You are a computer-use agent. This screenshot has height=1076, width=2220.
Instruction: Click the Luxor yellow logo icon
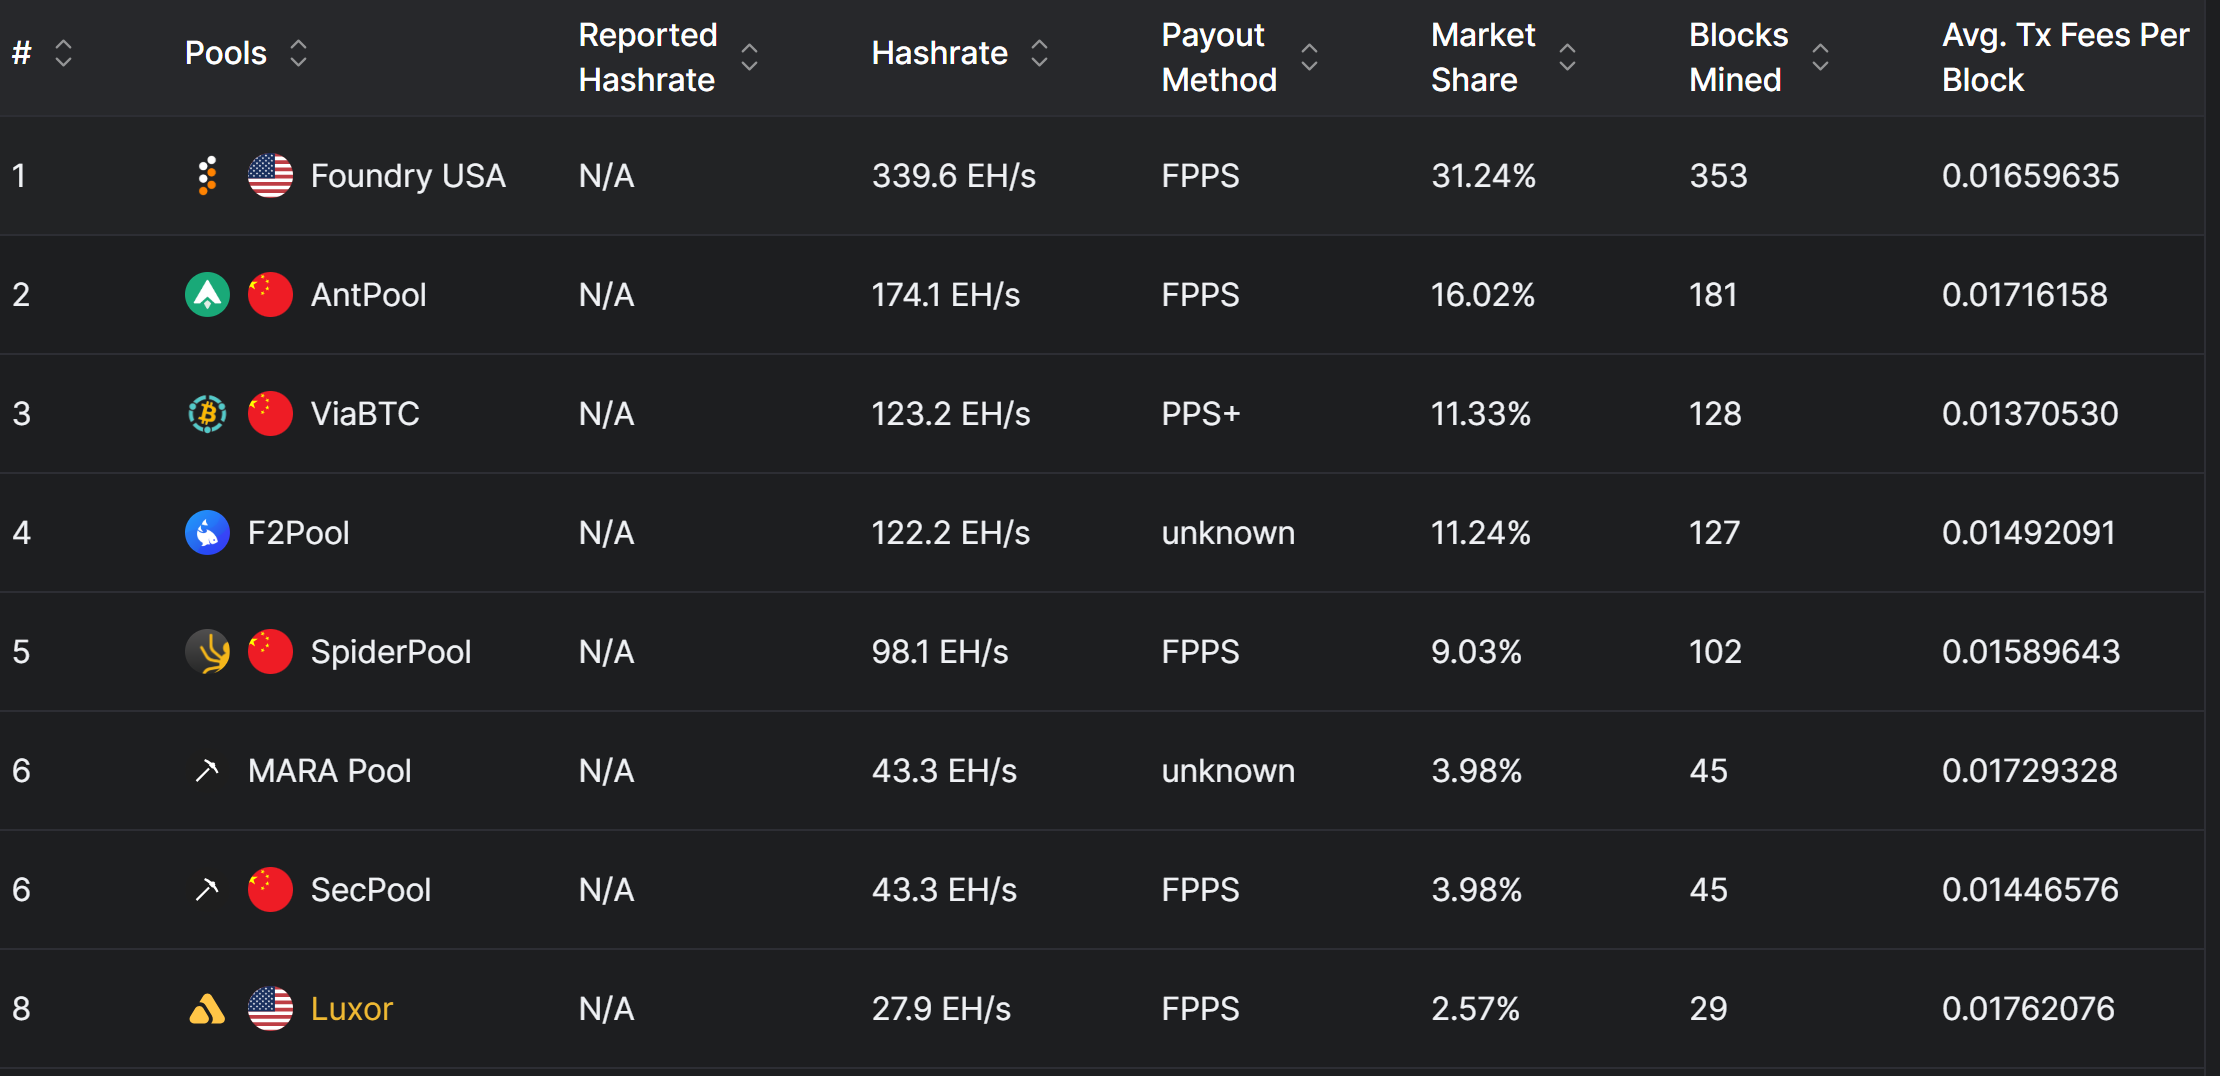[207, 1009]
